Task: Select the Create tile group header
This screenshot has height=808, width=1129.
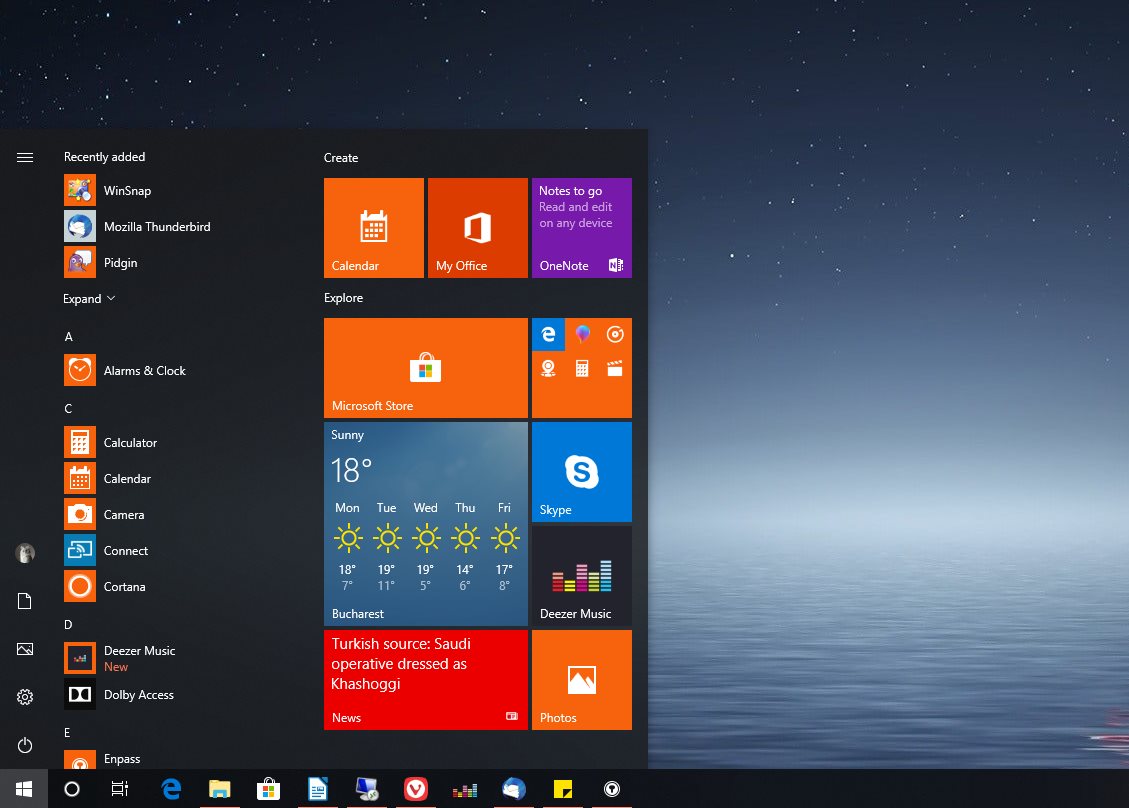Action: coord(341,158)
